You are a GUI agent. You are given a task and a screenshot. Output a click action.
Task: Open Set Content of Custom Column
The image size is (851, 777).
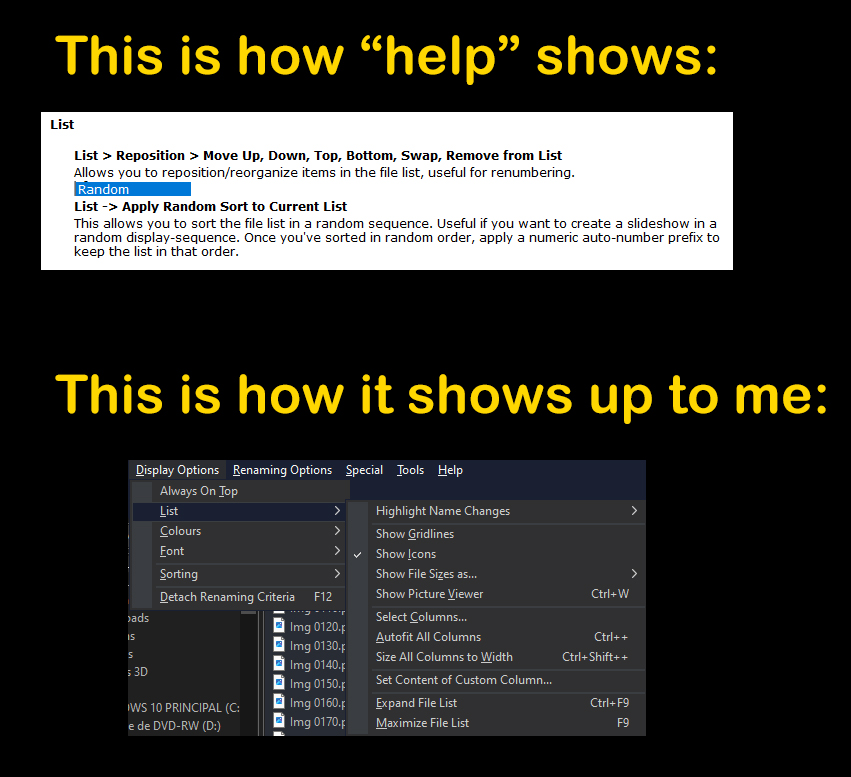click(497, 680)
